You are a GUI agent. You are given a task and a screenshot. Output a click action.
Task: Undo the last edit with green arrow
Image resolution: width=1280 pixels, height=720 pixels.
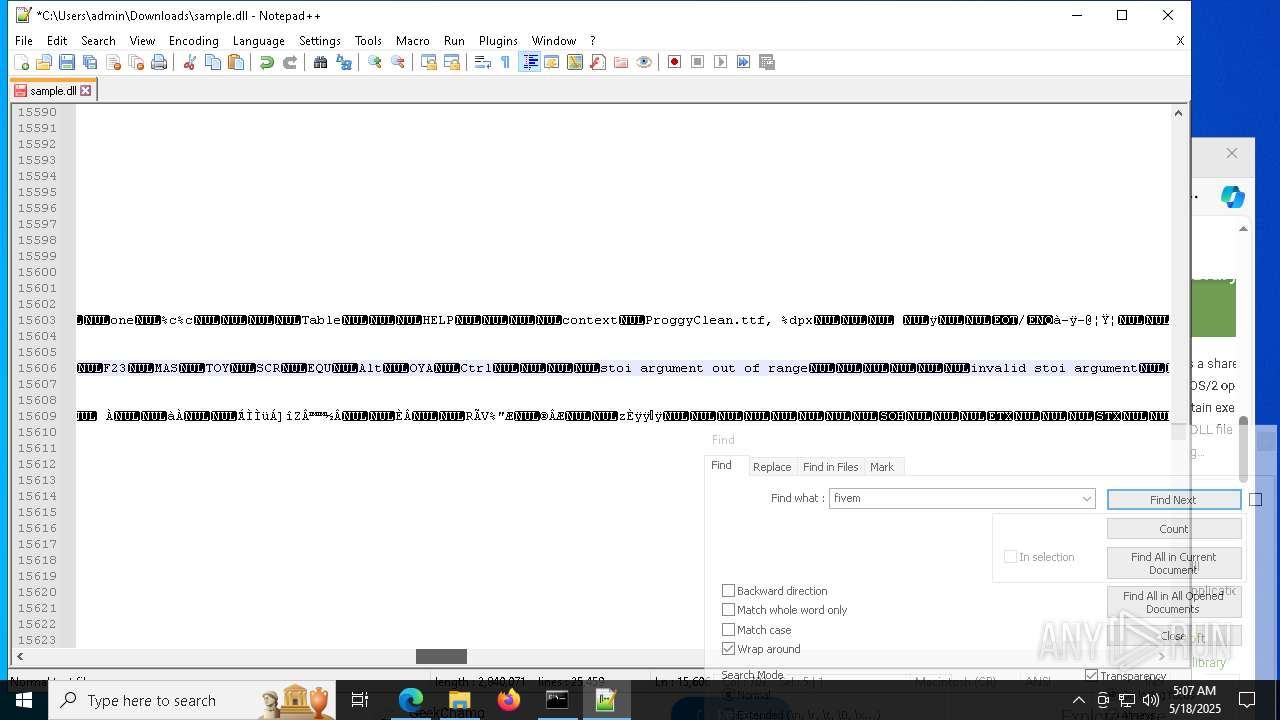pyautogui.click(x=266, y=62)
